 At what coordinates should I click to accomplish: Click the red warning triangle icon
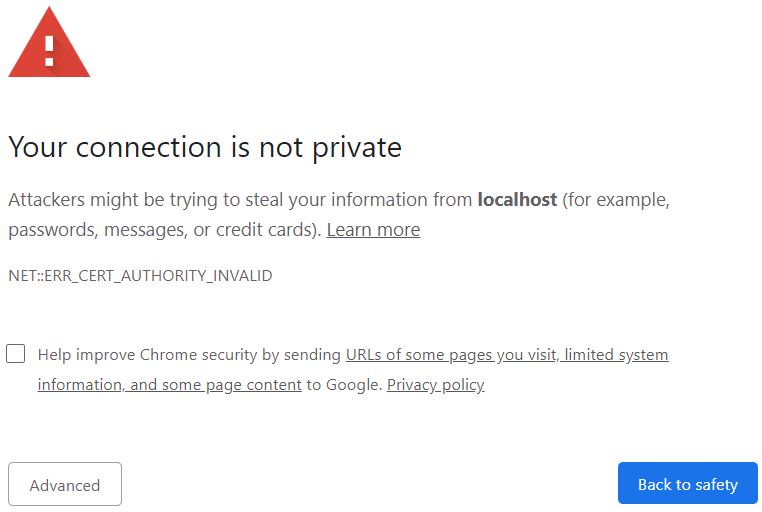[x=49, y=43]
